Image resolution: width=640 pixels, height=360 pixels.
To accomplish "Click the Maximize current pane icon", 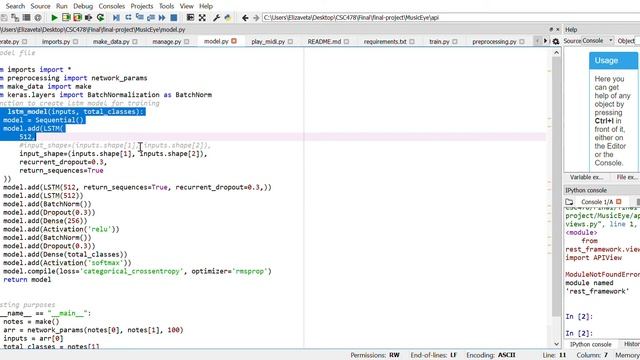I will pyautogui.click(x=190, y=18).
